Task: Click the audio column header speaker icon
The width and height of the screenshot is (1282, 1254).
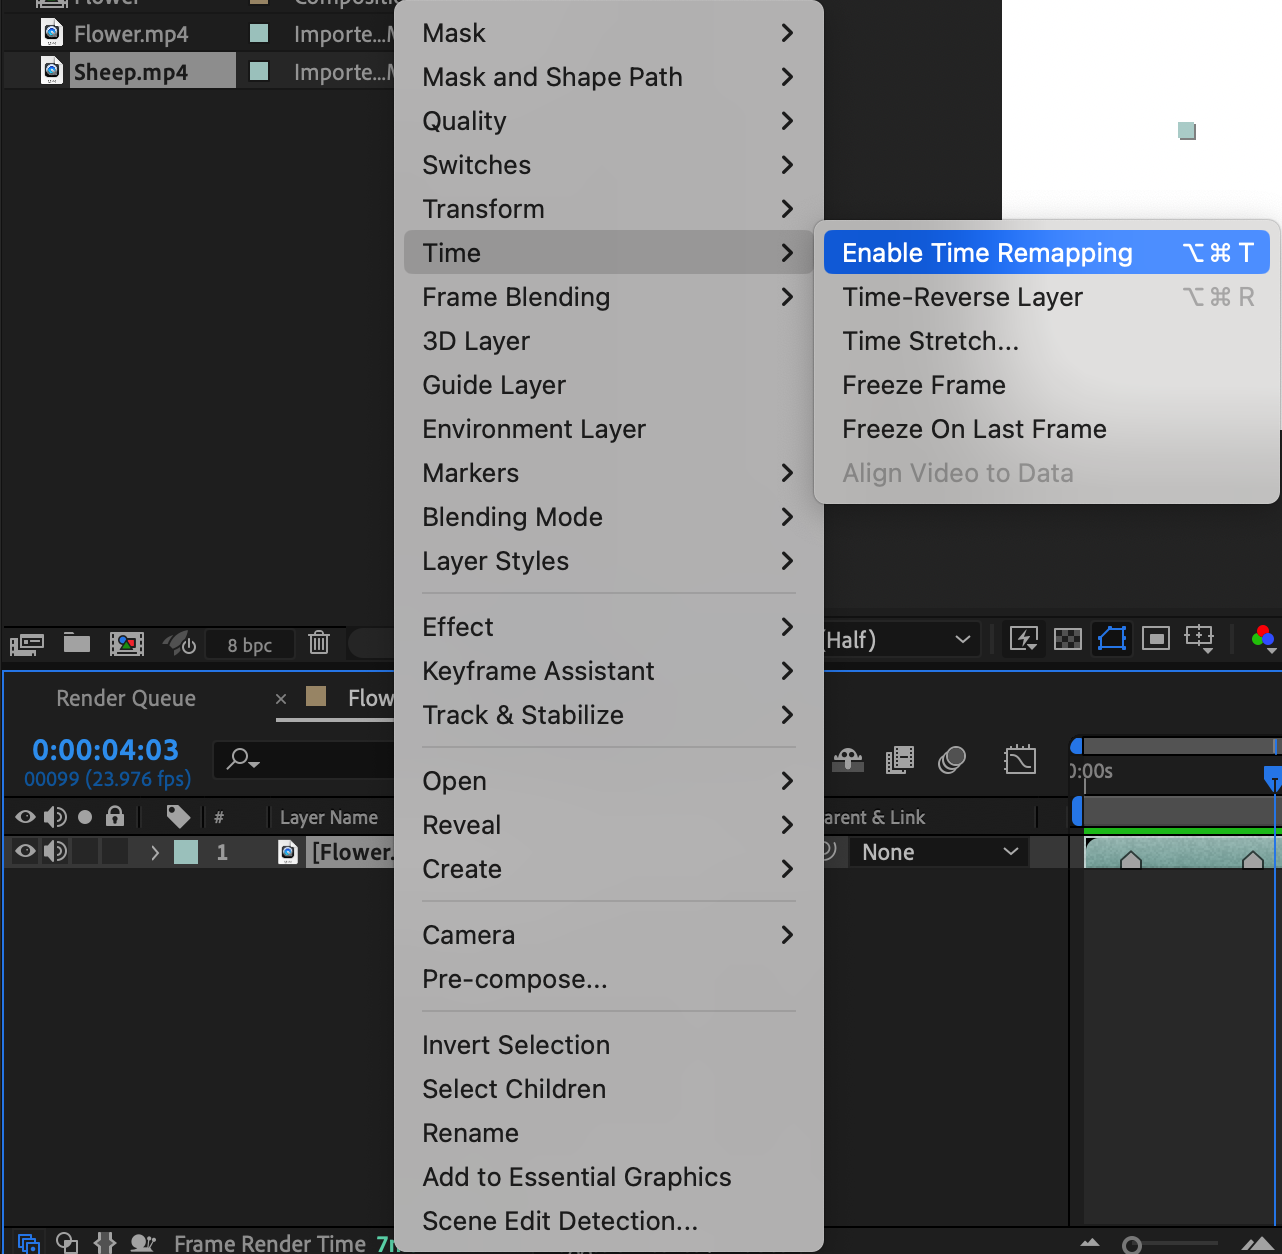Action: 55,817
